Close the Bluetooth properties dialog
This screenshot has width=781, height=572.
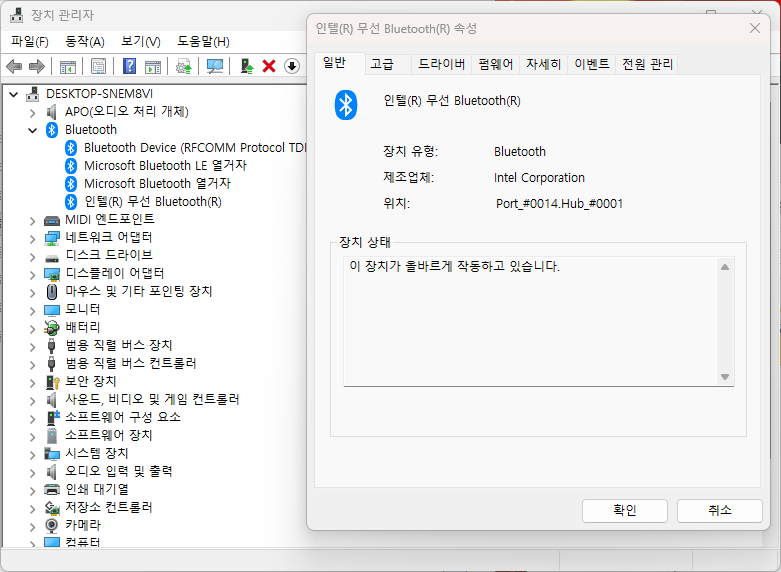[755, 28]
